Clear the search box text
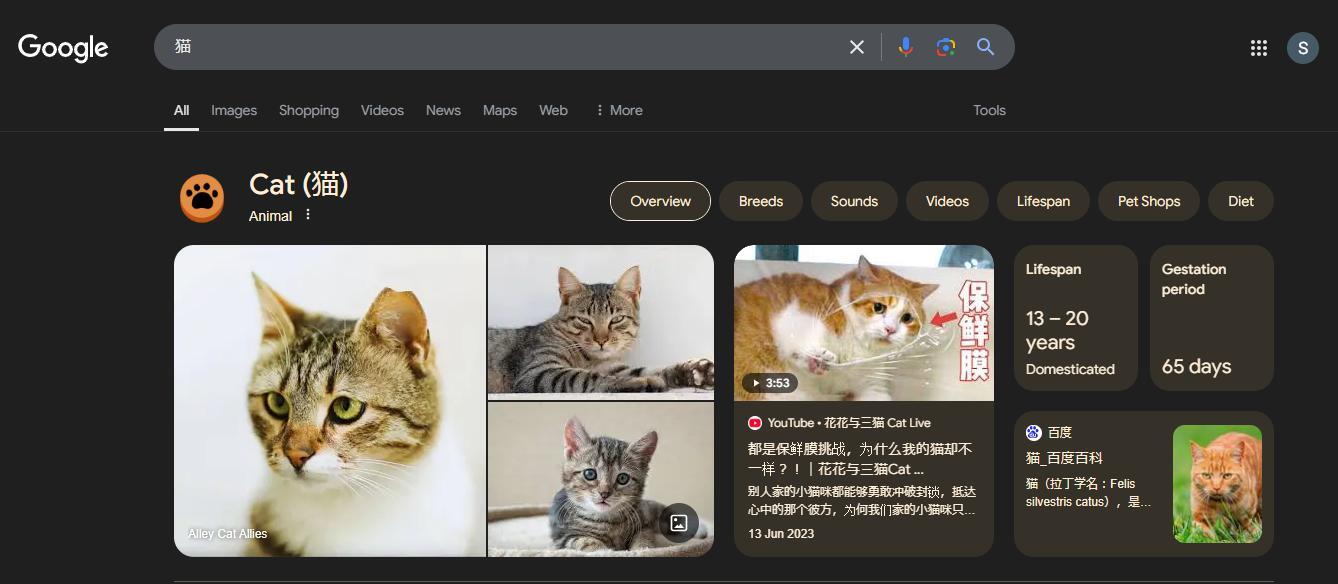The height and width of the screenshot is (584, 1338). point(856,47)
